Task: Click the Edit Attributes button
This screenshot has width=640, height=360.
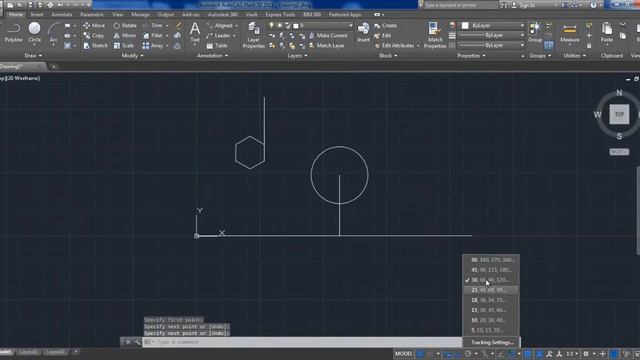Action: coord(395,46)
